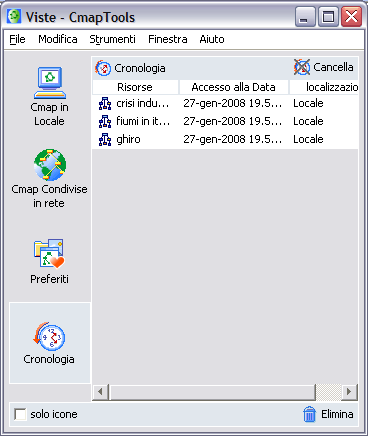Select the crisi indu... cmap icon
Image resolution: width=368 pixels, height=436 pixels.
point(105,103)
